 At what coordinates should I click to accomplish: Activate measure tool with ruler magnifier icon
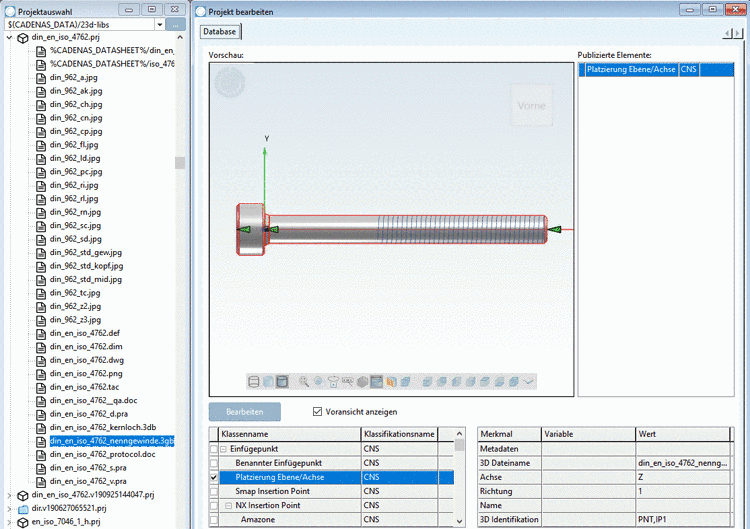click(x=348, y=382)
